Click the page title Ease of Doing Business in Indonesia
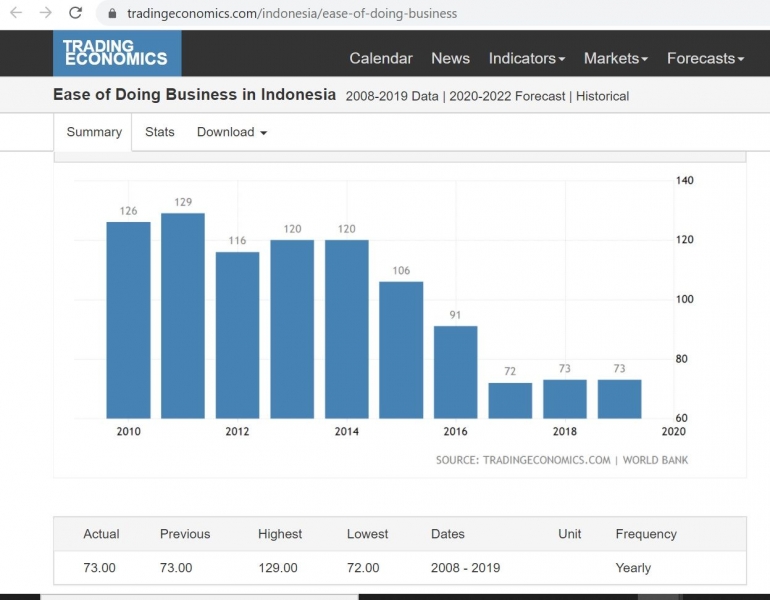This screenshot has width=770, height=600. pyautogui.click(x=194, y=94)
